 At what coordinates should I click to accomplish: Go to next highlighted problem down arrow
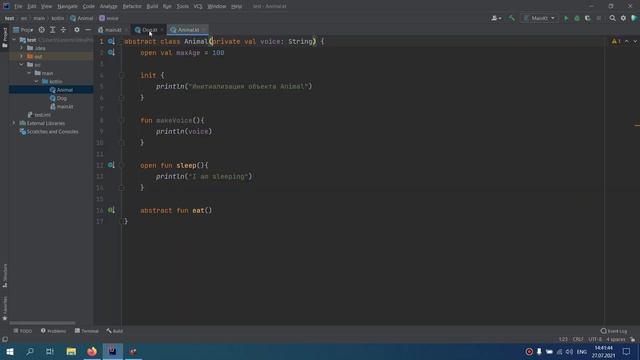(635, 41)
